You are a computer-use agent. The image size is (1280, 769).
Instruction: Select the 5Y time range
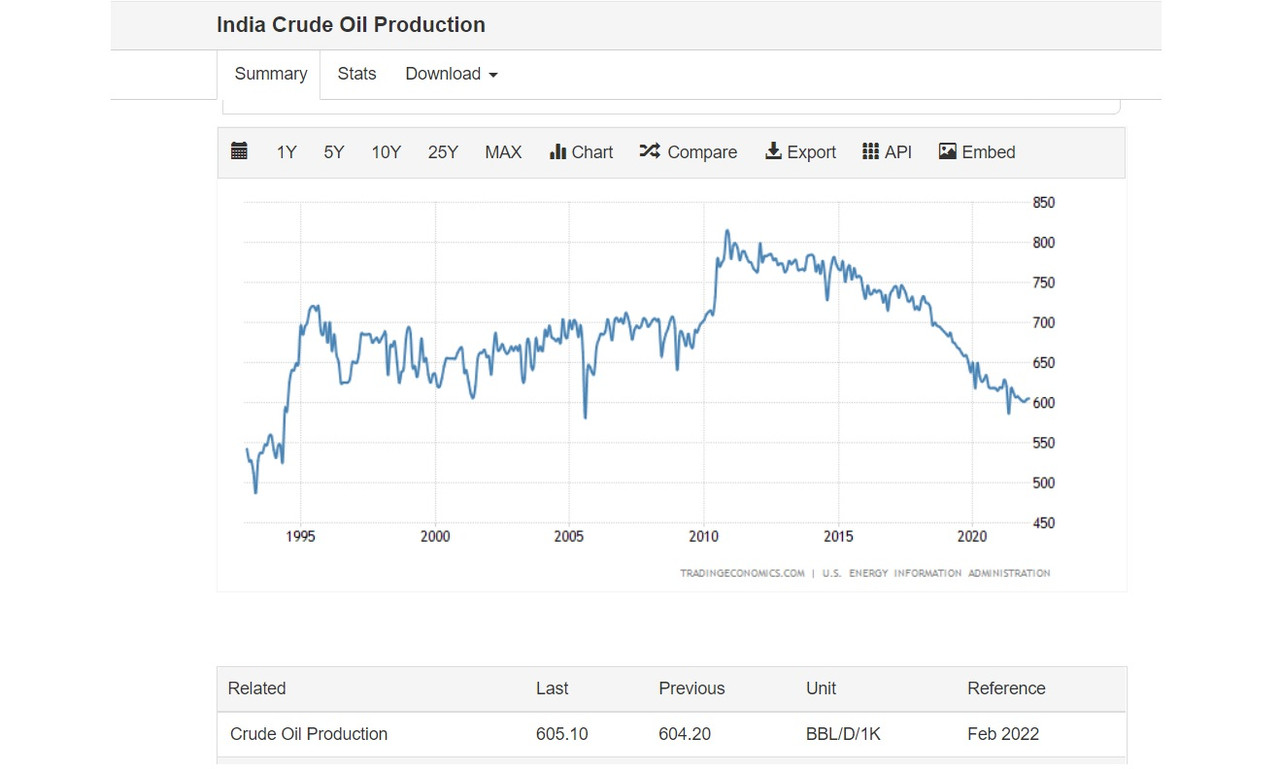click(334, 152)
